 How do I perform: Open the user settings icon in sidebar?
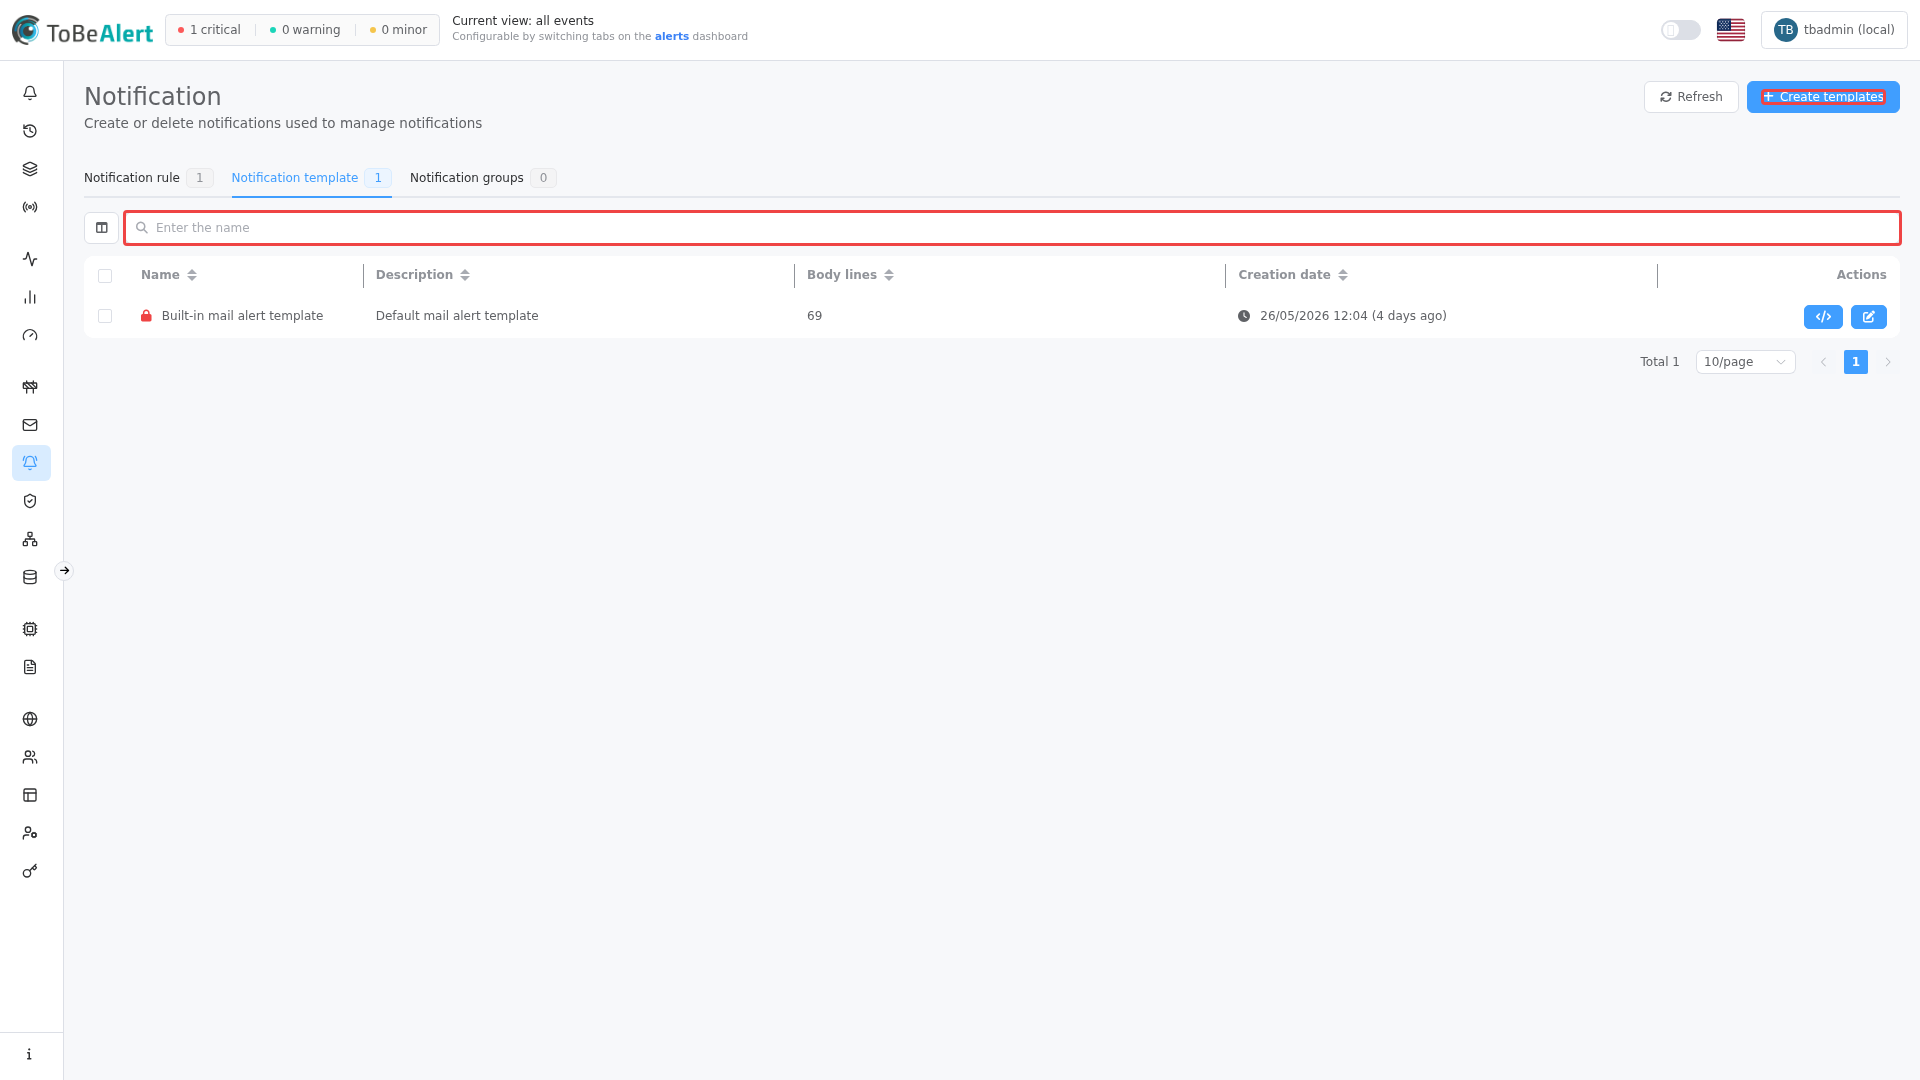click(30, 833)
